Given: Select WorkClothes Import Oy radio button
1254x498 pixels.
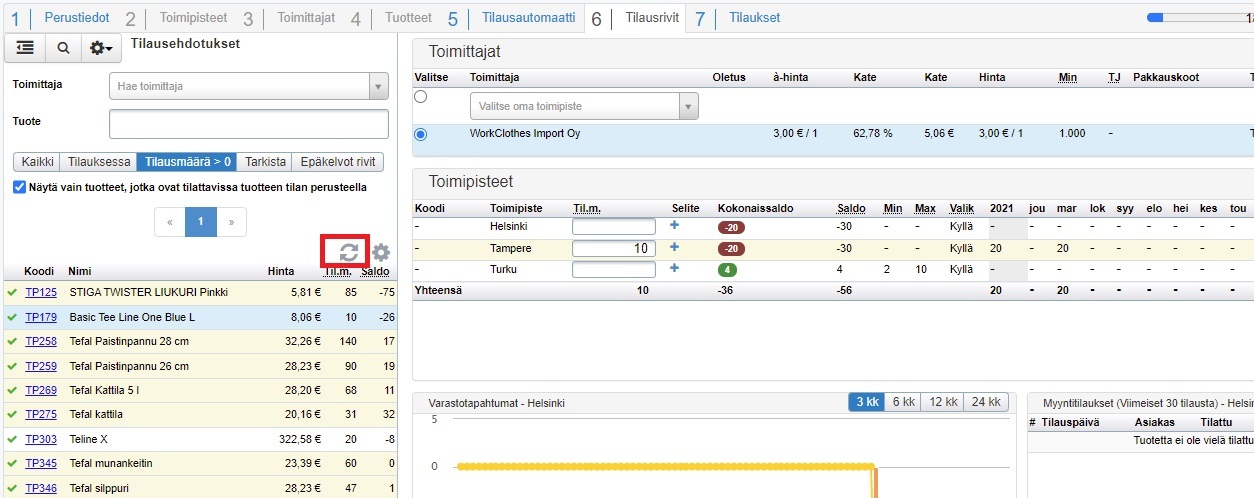Looking at the screenshot, I should point(420,134).
